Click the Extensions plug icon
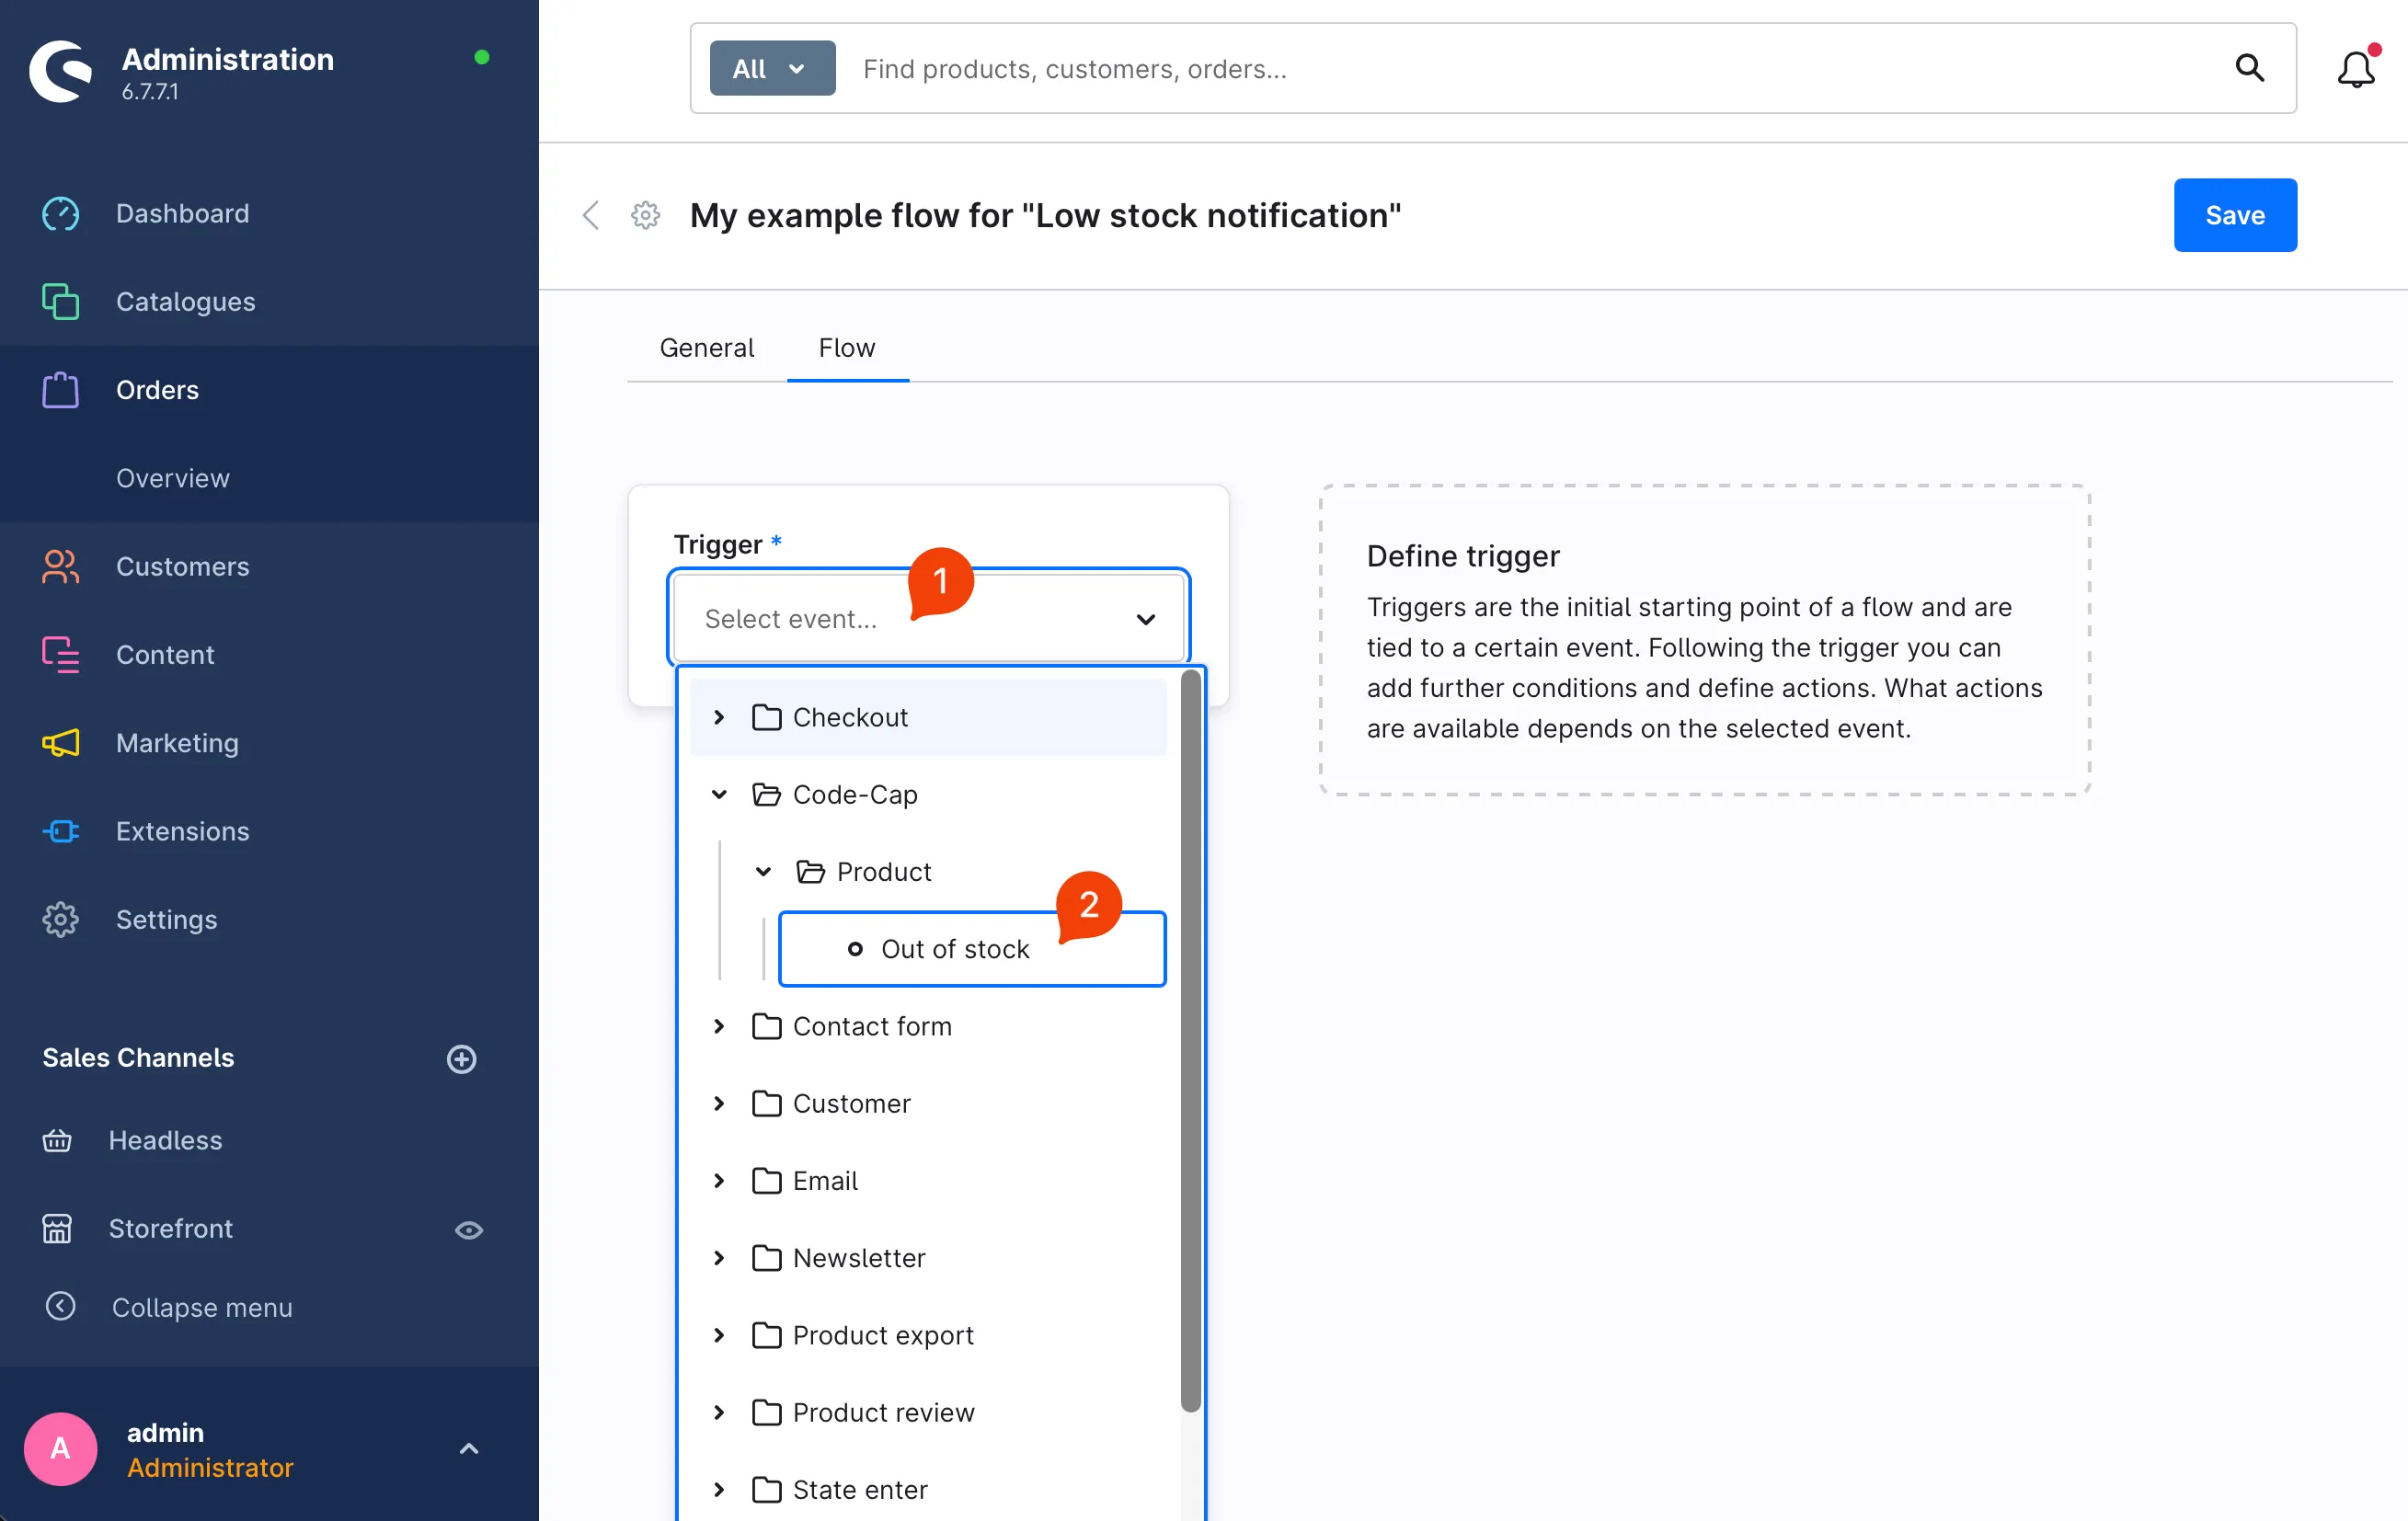 [60, 831]
